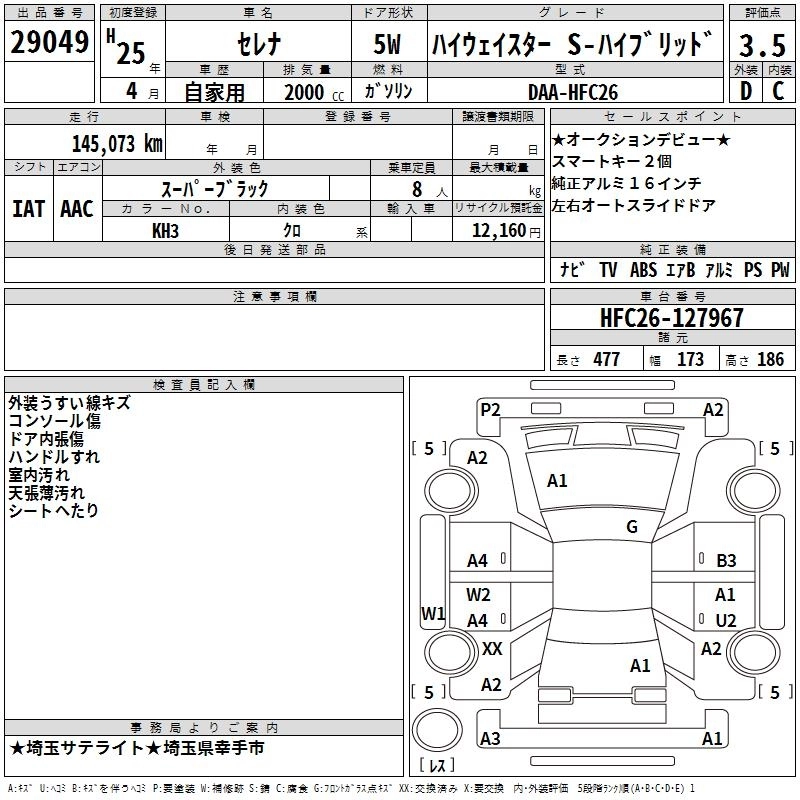Click the exterior grade D
Image resolution: width=800 pixels, height=800 pixels.
(x=745, y=91)
